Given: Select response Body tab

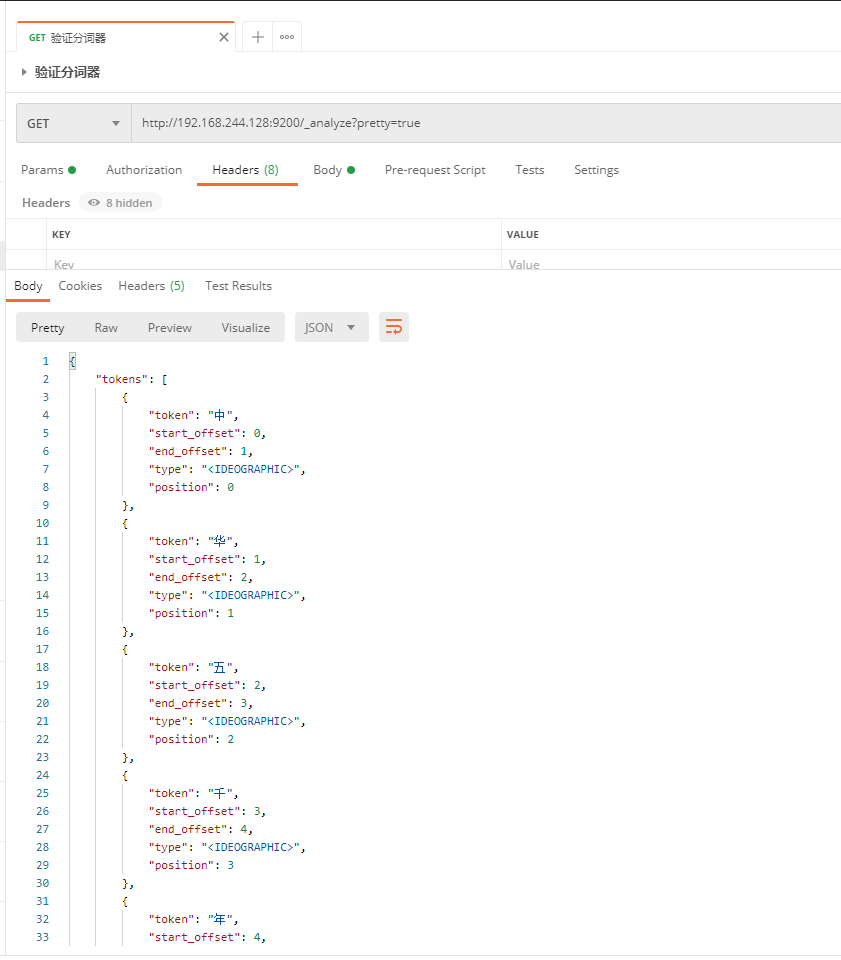Looking at the screenshot, I should (28, 286).
